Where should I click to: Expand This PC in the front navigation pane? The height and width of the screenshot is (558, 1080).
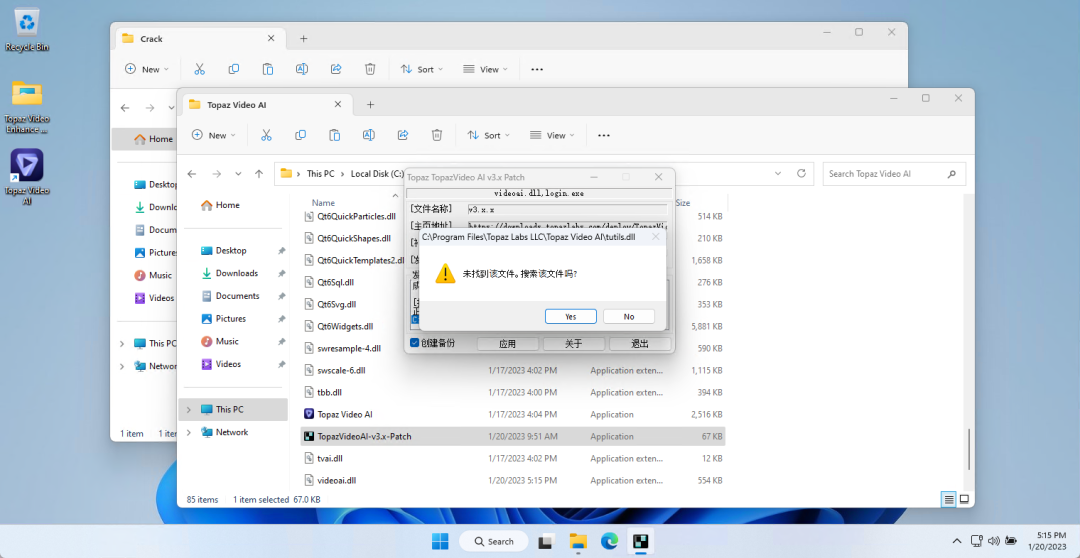tap(189, 409)
